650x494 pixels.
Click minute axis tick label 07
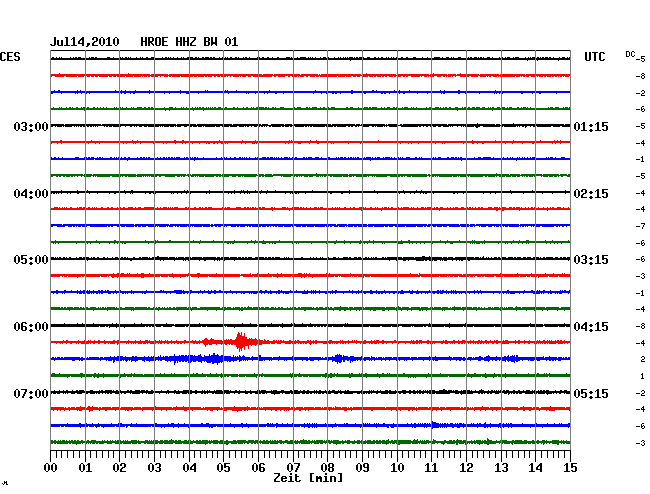click(x=293, y=468)
